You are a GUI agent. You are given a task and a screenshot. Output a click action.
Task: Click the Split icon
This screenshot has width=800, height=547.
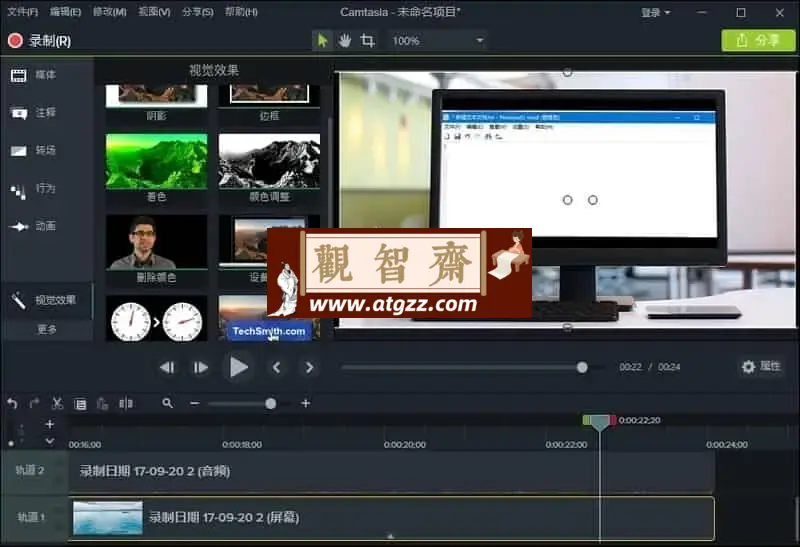point(126,404)
